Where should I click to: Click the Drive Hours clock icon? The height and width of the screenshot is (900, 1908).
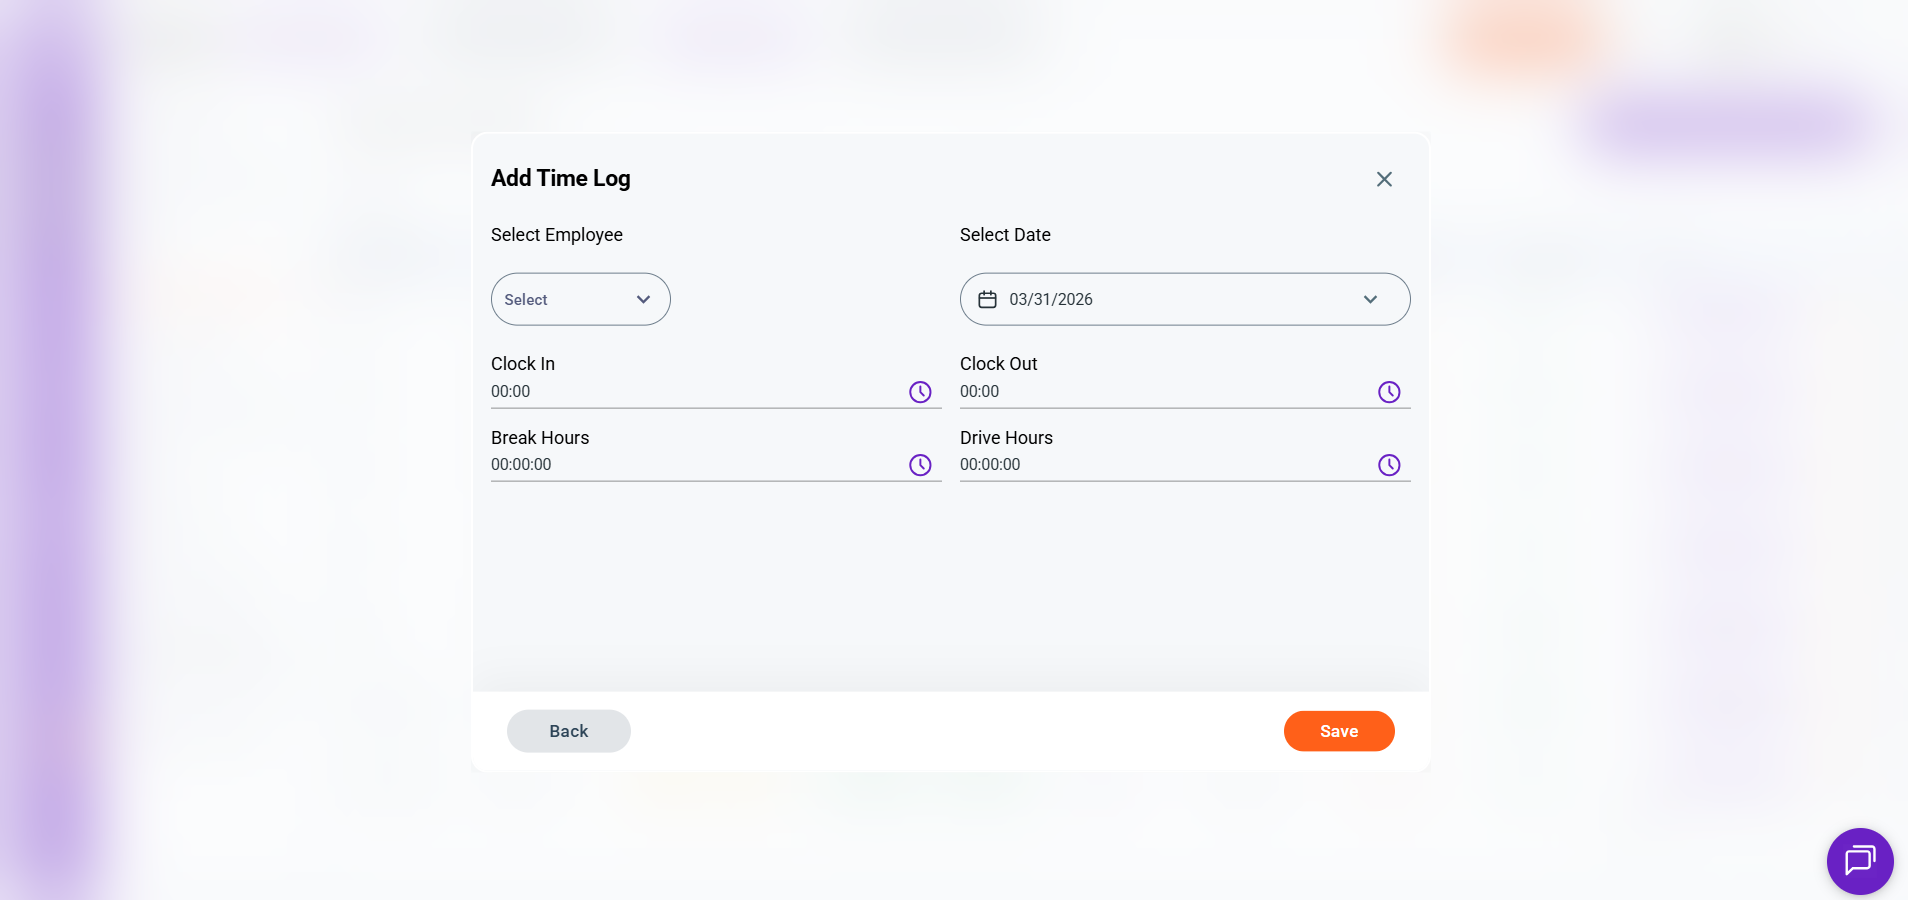[x=1389, y=465]
